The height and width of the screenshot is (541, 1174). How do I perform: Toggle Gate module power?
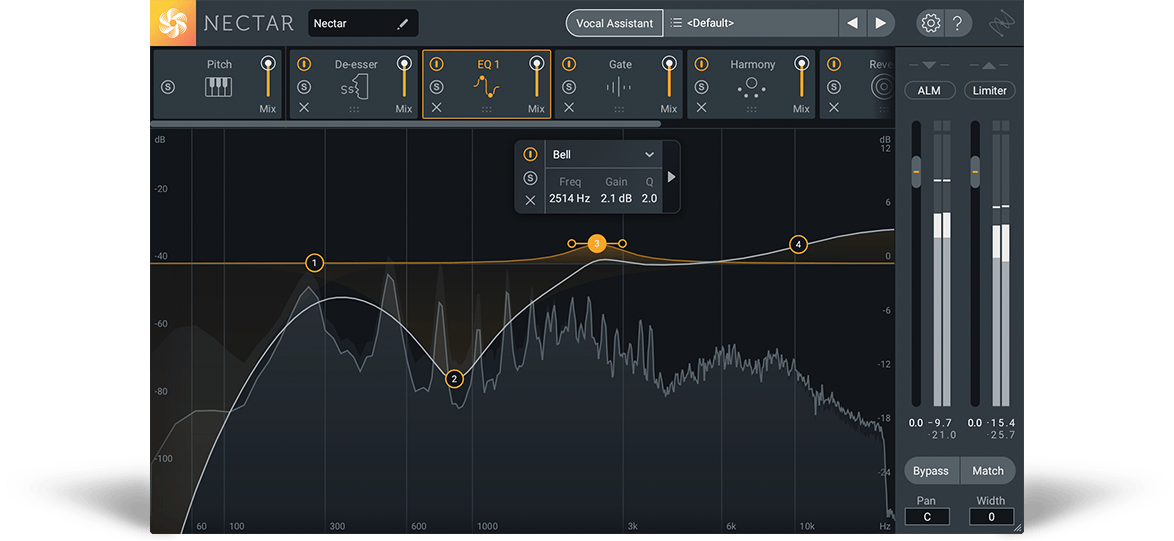click(569, 64)
